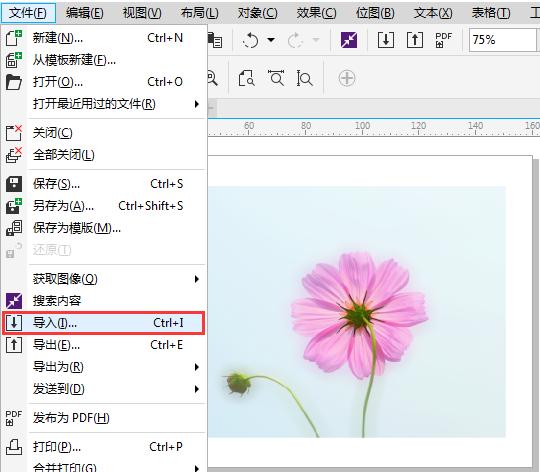540x472 pixels.
Task: Click the zoom to page height icon
Action: point(304,78)
